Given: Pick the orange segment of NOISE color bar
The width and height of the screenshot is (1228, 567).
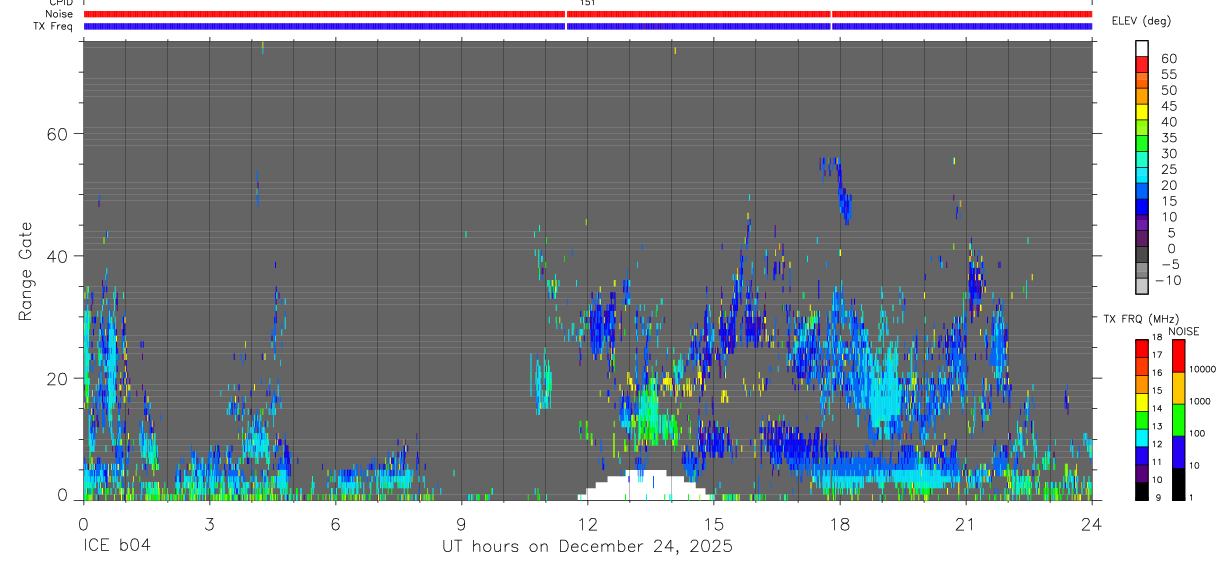Looking at the screenshot, I should 1179,388.
